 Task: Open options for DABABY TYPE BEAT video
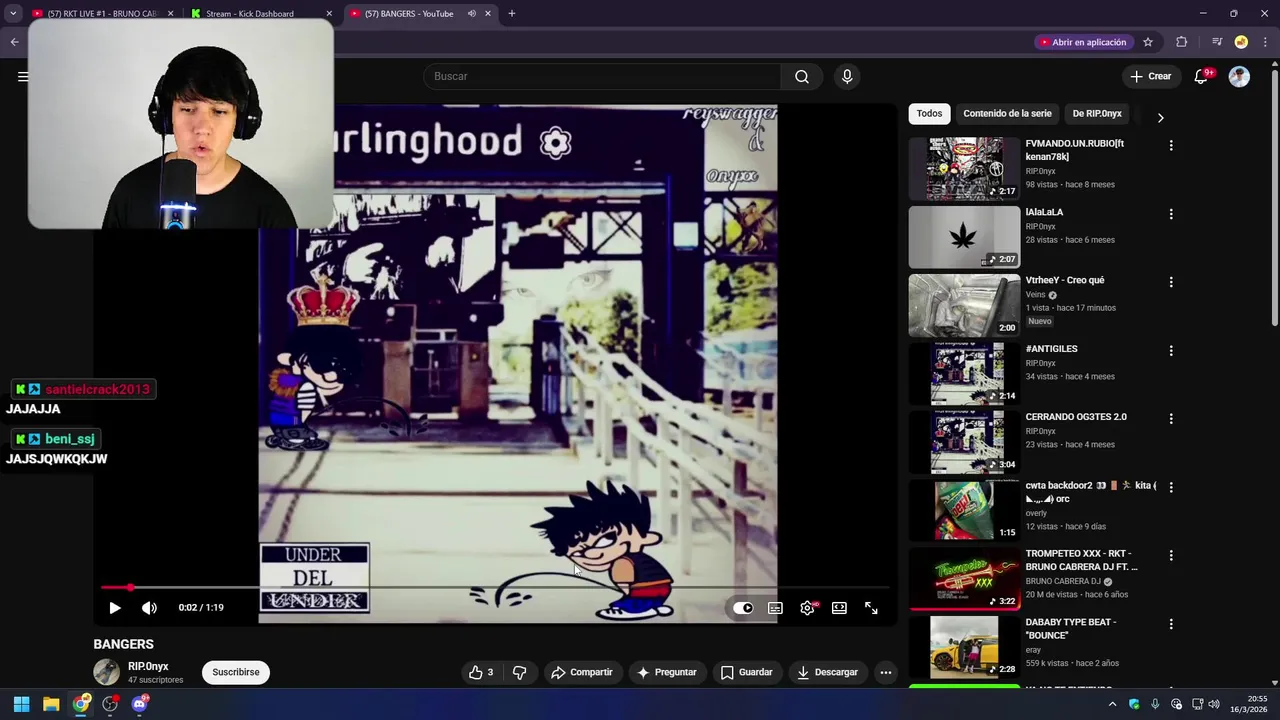tap(1171, 624)
